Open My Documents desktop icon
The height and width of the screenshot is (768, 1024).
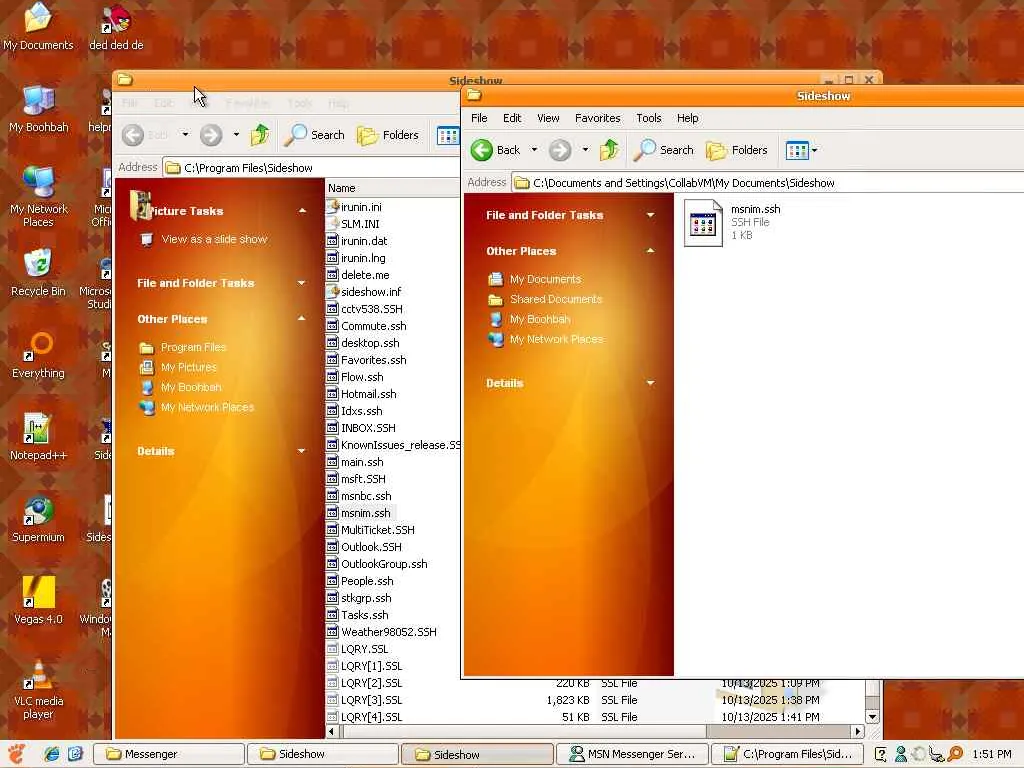pyautogui.click(x=39, y=27)
